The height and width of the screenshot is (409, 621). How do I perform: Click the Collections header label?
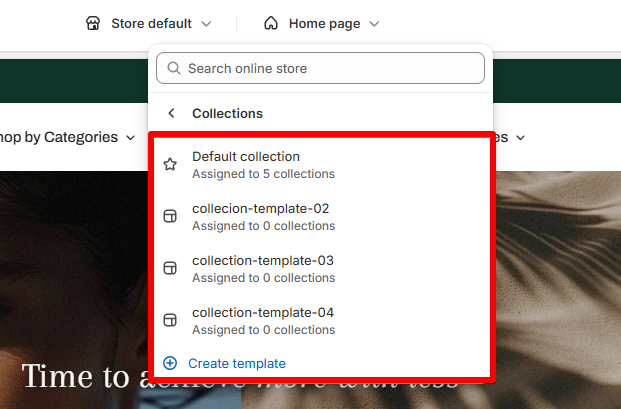click(x=227, y=114)
